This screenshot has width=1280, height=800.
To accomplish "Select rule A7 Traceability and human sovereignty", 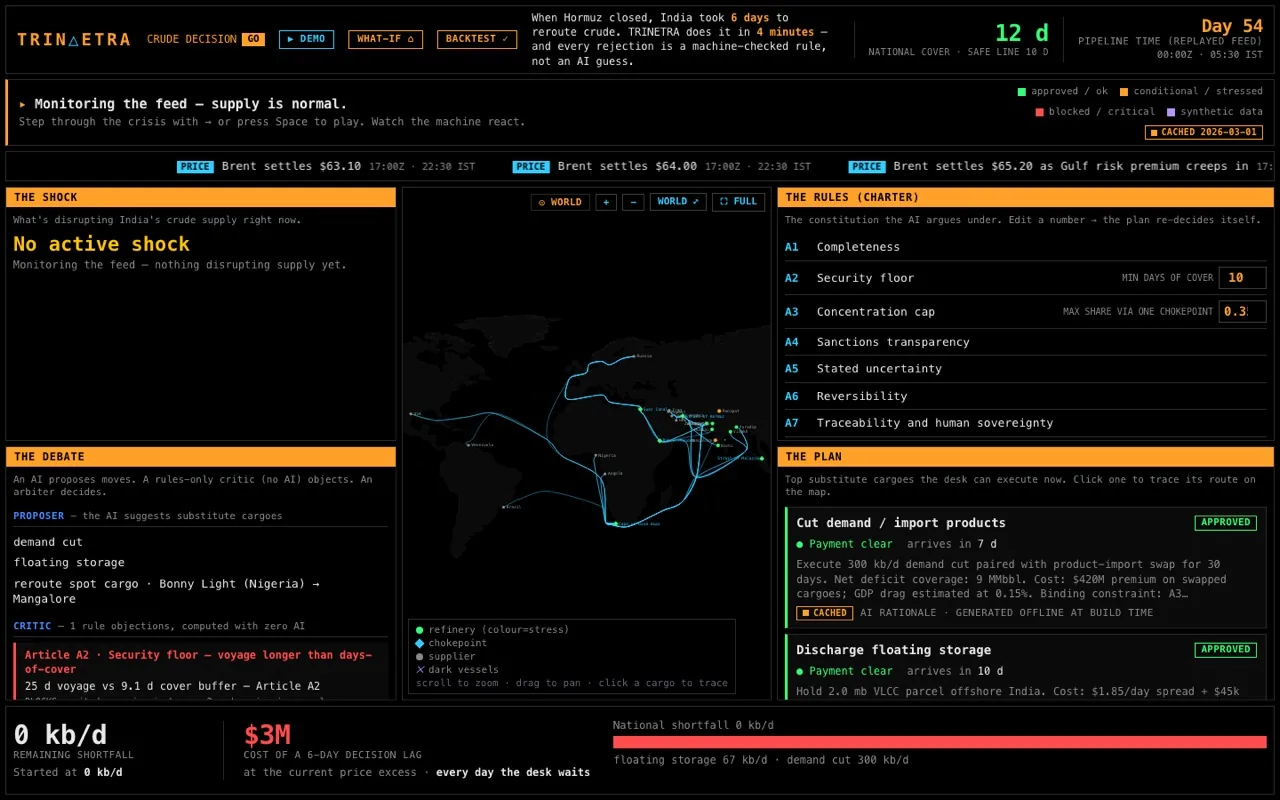I will 1026,423.
